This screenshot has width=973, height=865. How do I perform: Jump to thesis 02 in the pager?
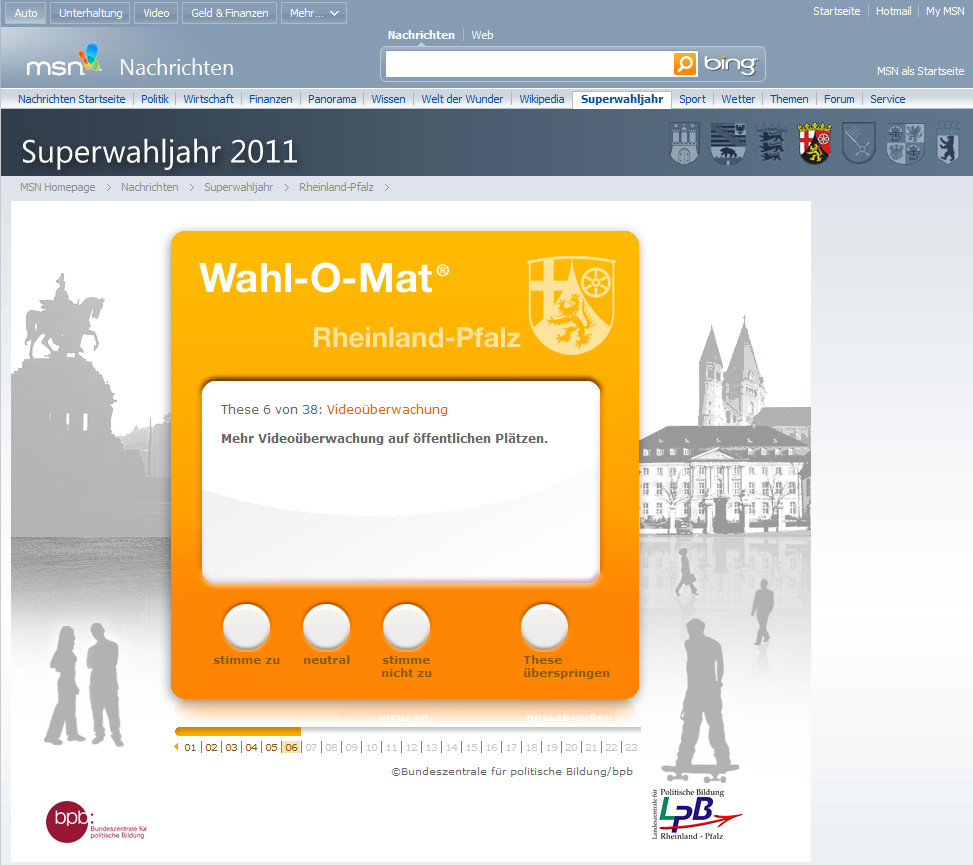coord(212,747)
